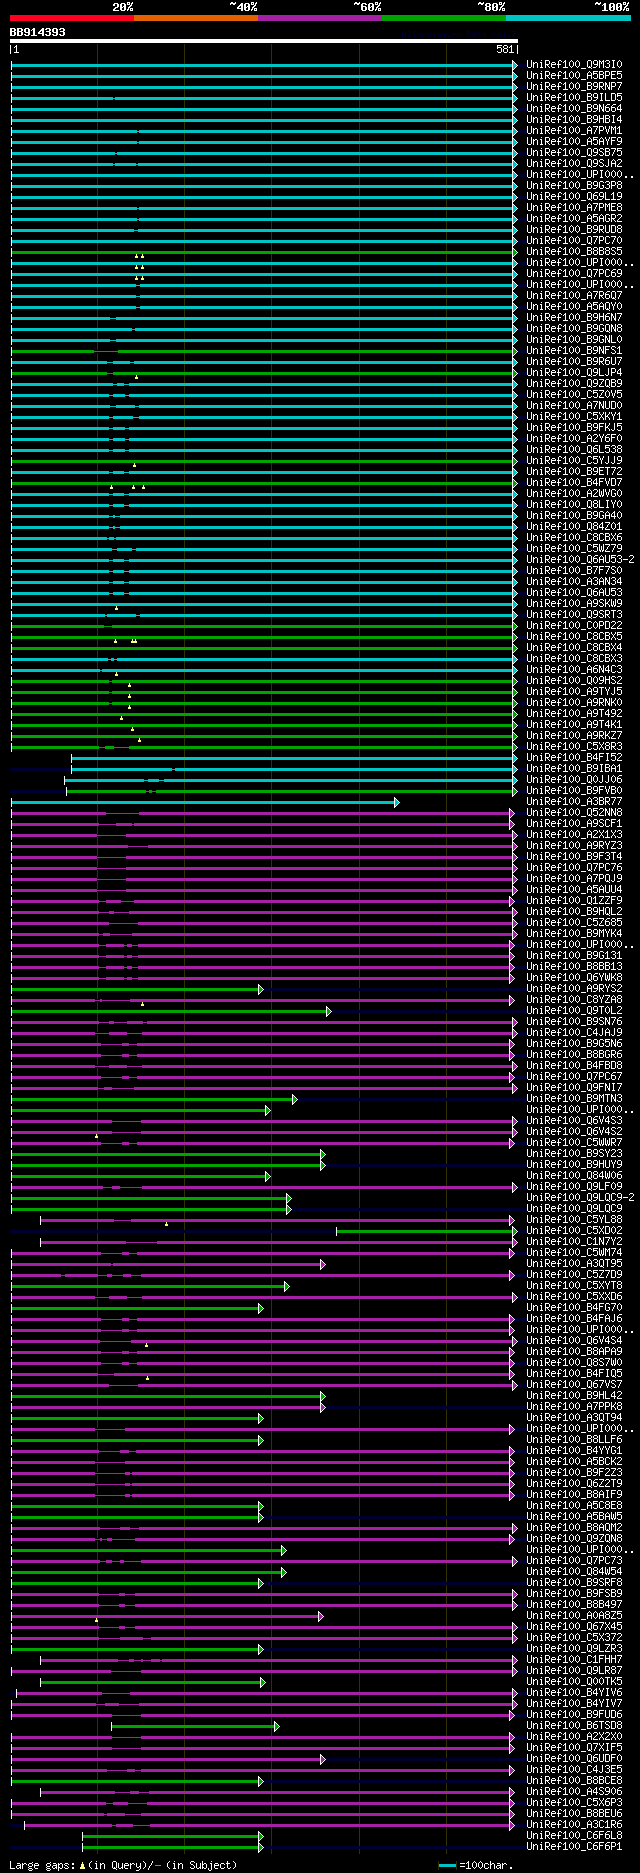Open hit UniRef100_A7PVM1
Screen dimensions: 640x1873
[x=574, y=131]
